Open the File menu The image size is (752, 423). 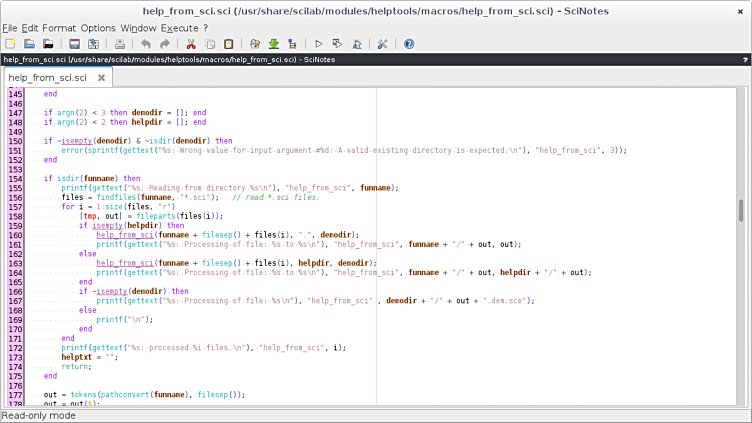10,28
